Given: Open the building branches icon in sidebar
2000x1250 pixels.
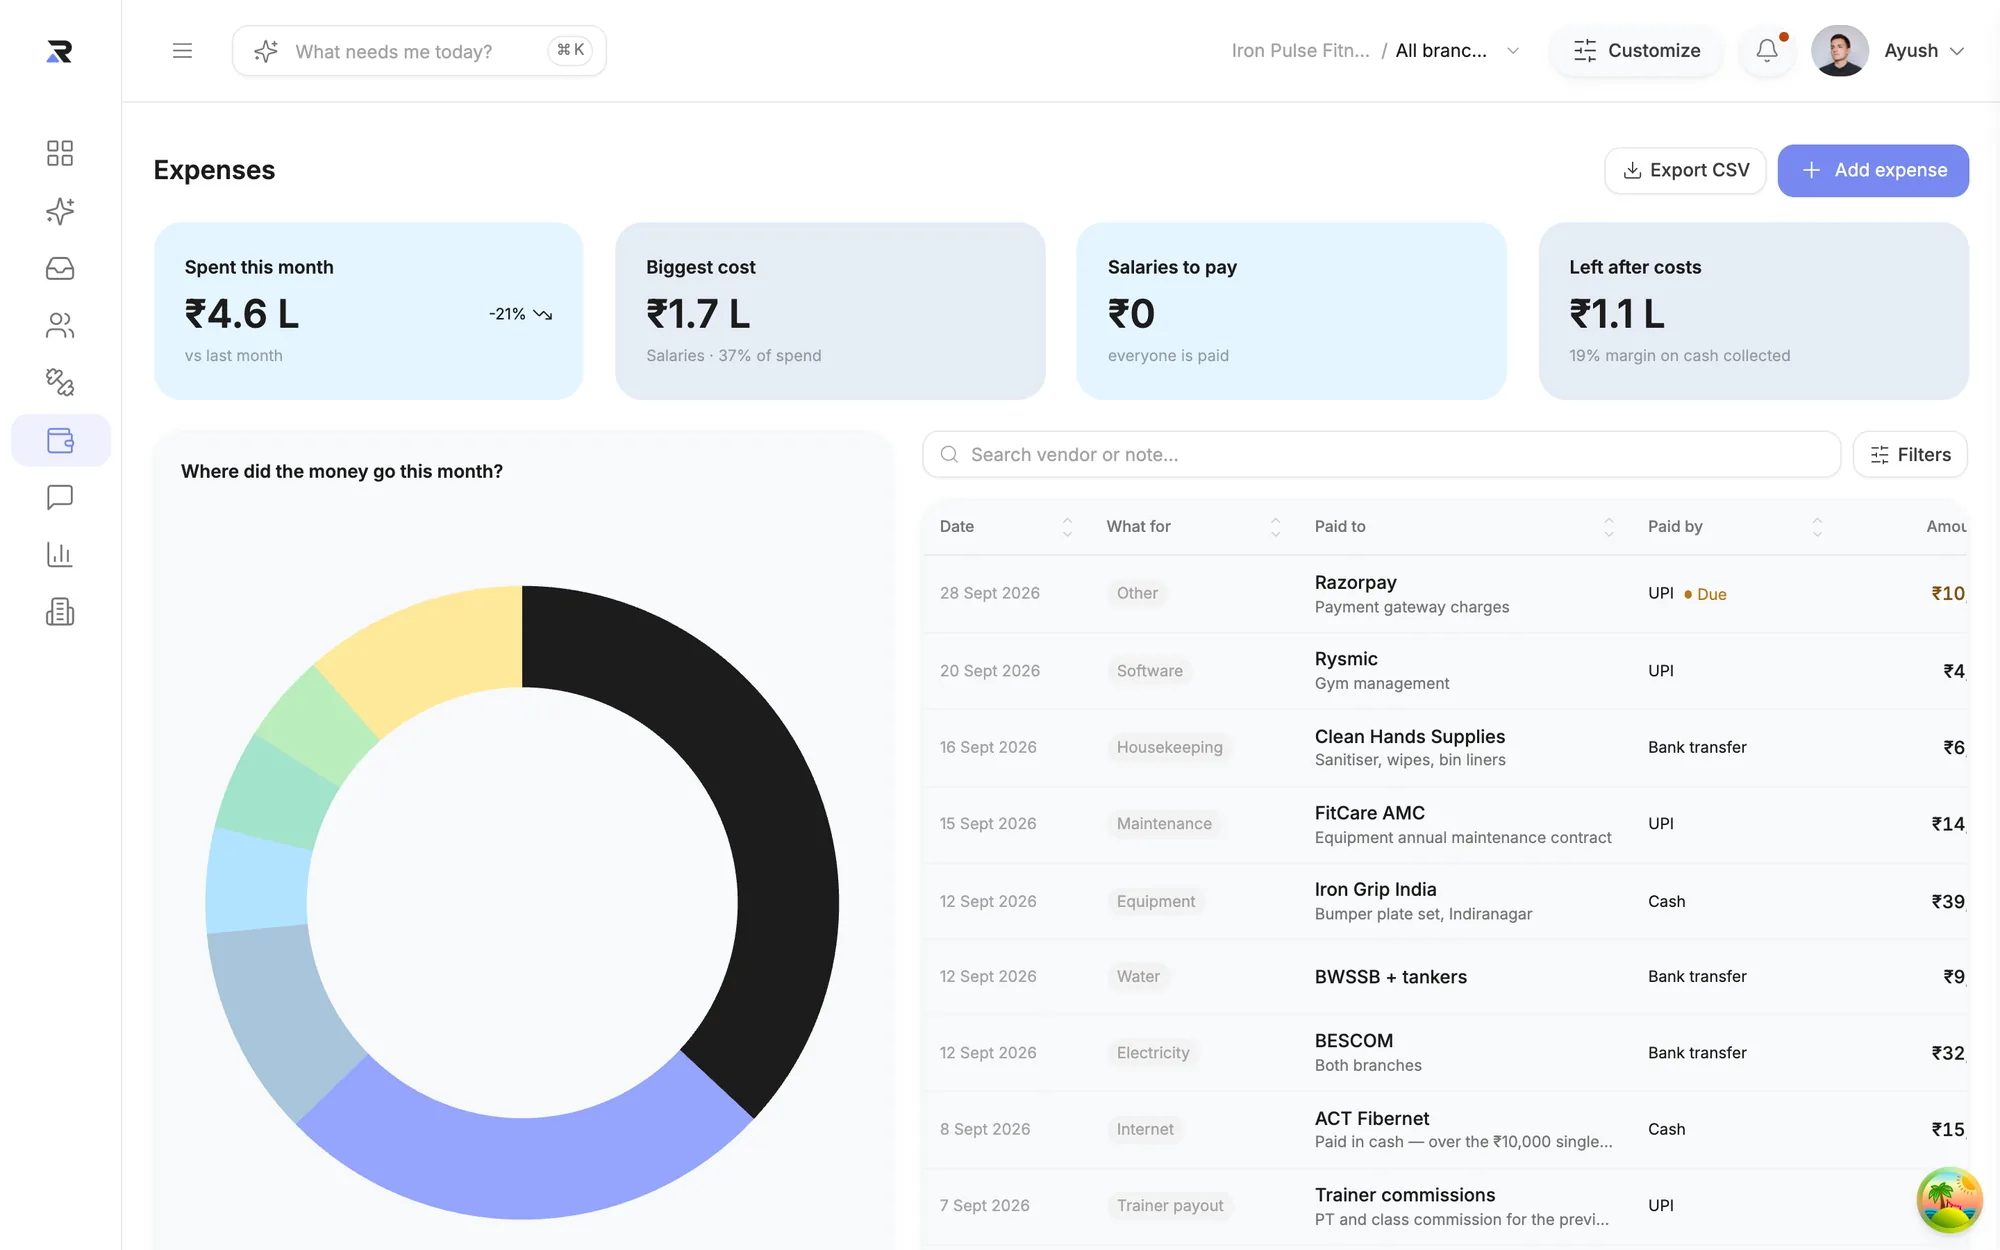Looking at the screenshot, I should click(60, 612).
